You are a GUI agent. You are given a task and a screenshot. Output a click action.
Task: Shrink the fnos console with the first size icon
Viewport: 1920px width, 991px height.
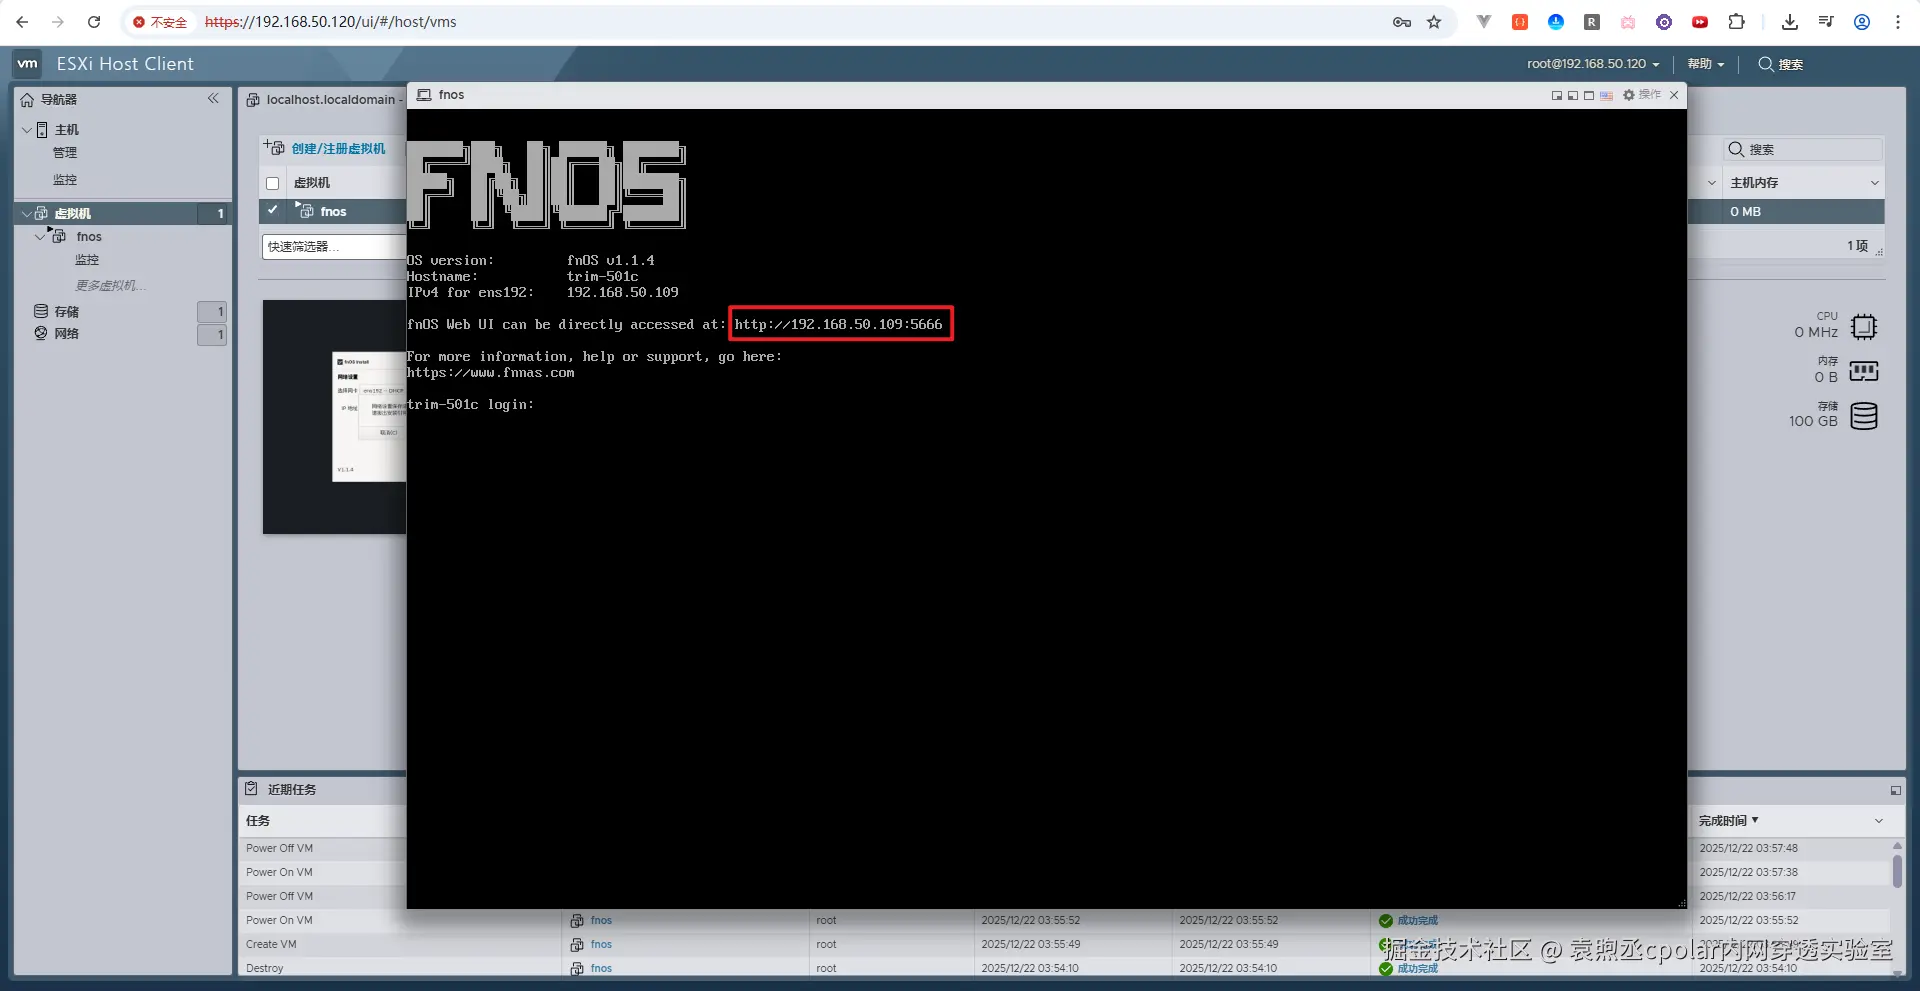coord(1556,96)
